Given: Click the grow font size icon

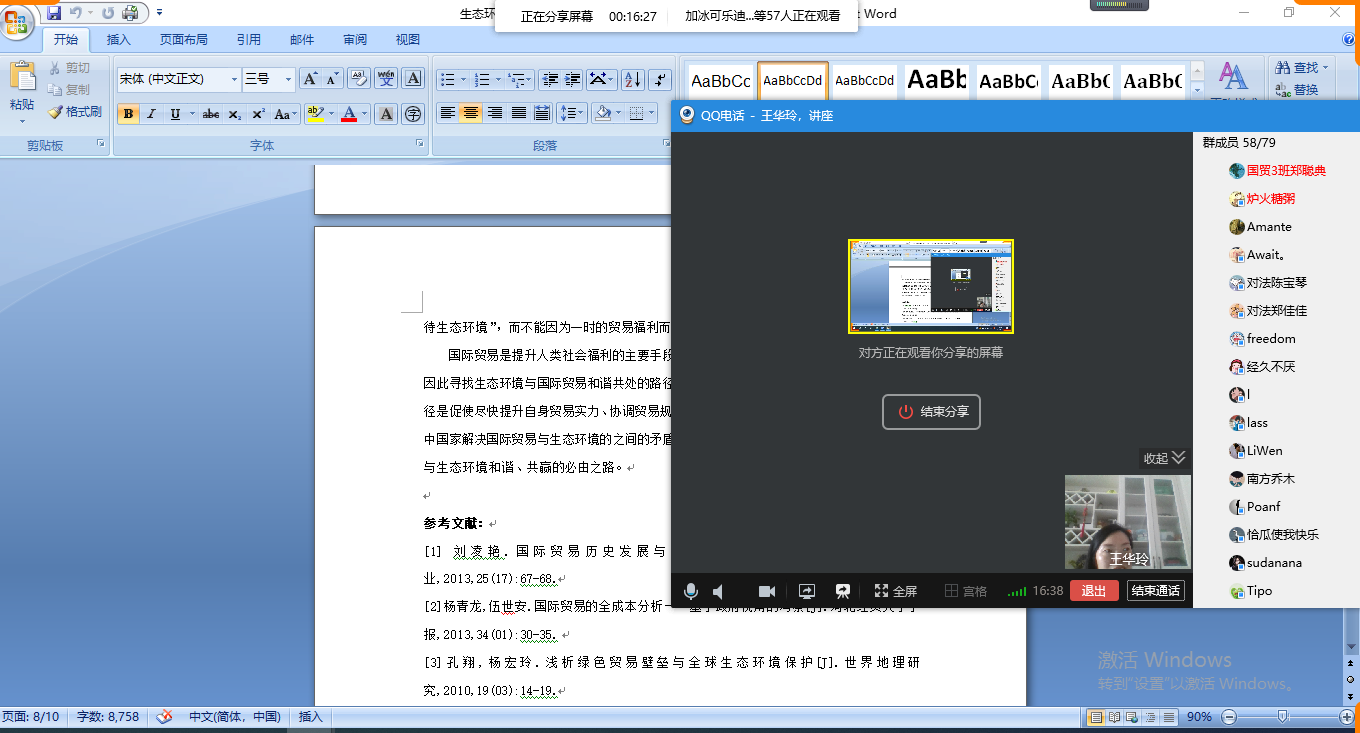Looking at the screenshot, I should click(x=310, y=79).
